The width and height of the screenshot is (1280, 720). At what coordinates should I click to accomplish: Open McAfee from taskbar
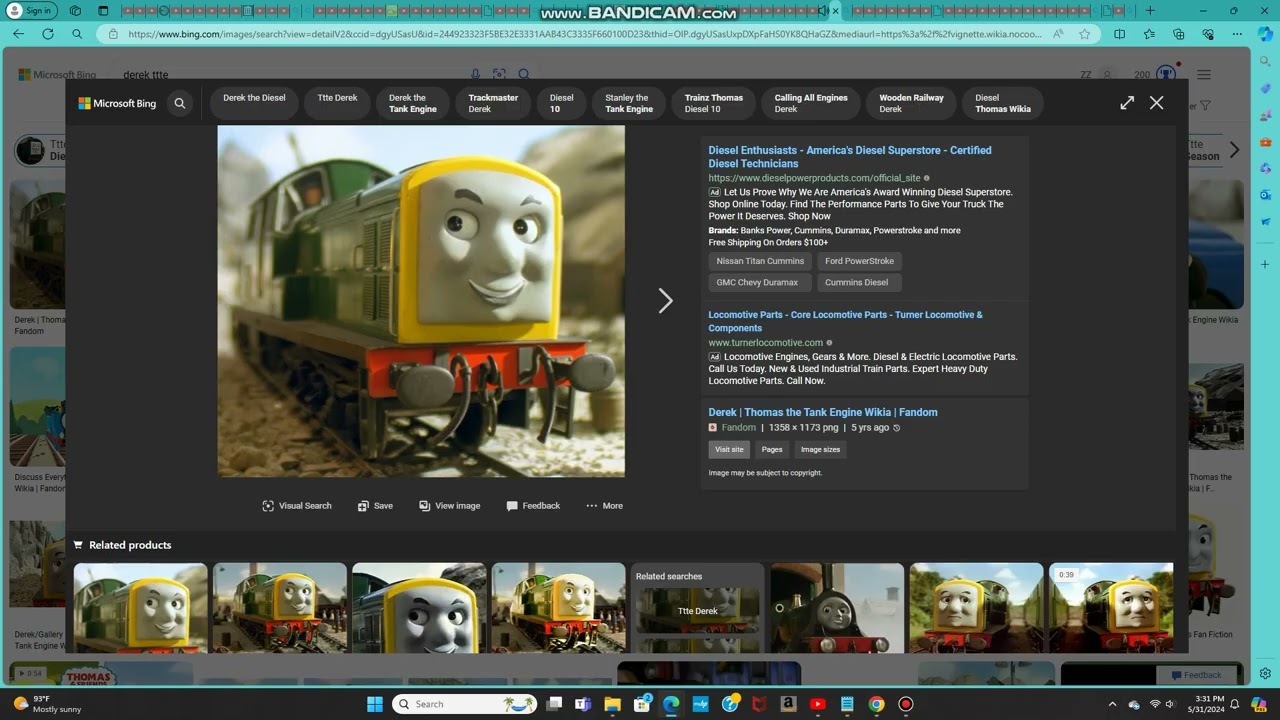(x=759, y=704)
